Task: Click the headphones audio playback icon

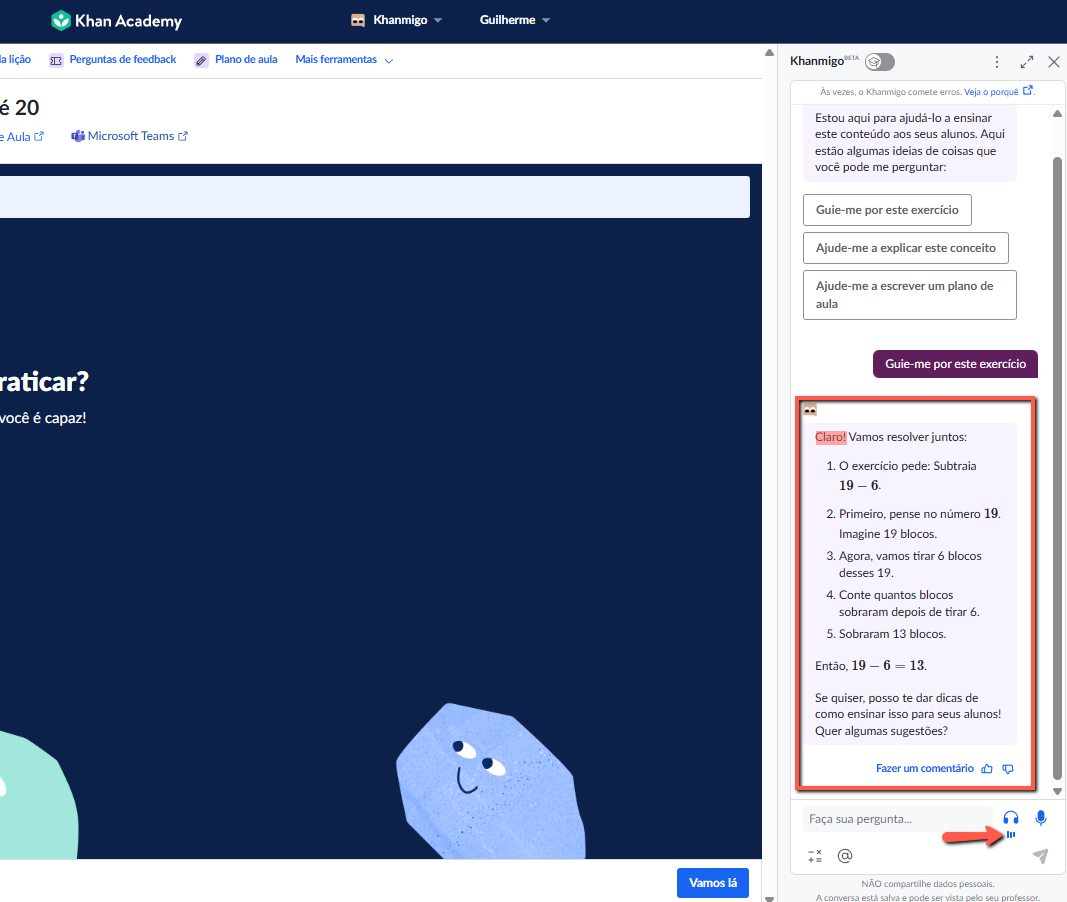Action: pos(1011,818)
